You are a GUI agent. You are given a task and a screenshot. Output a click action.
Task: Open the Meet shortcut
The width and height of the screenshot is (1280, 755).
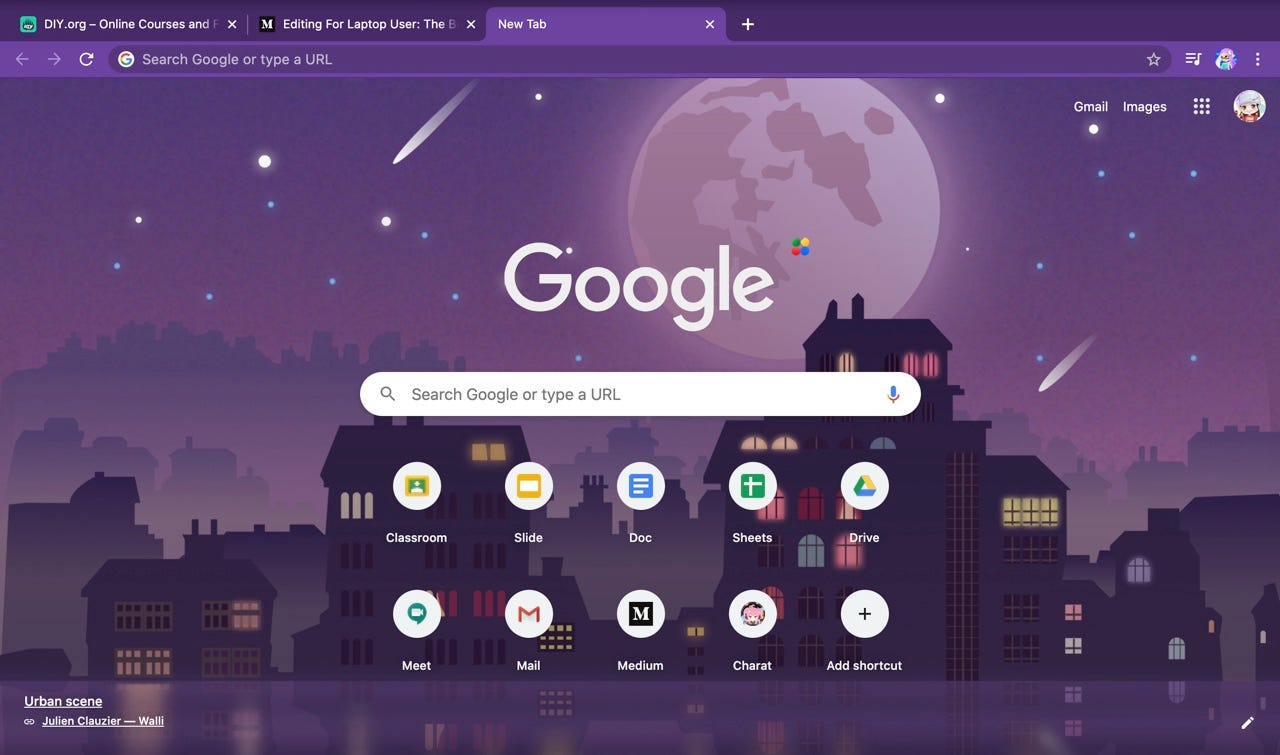pos(417,614)
